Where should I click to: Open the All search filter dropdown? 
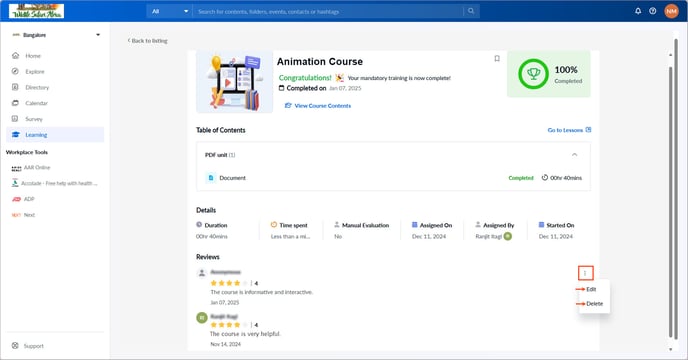[169, 11]
